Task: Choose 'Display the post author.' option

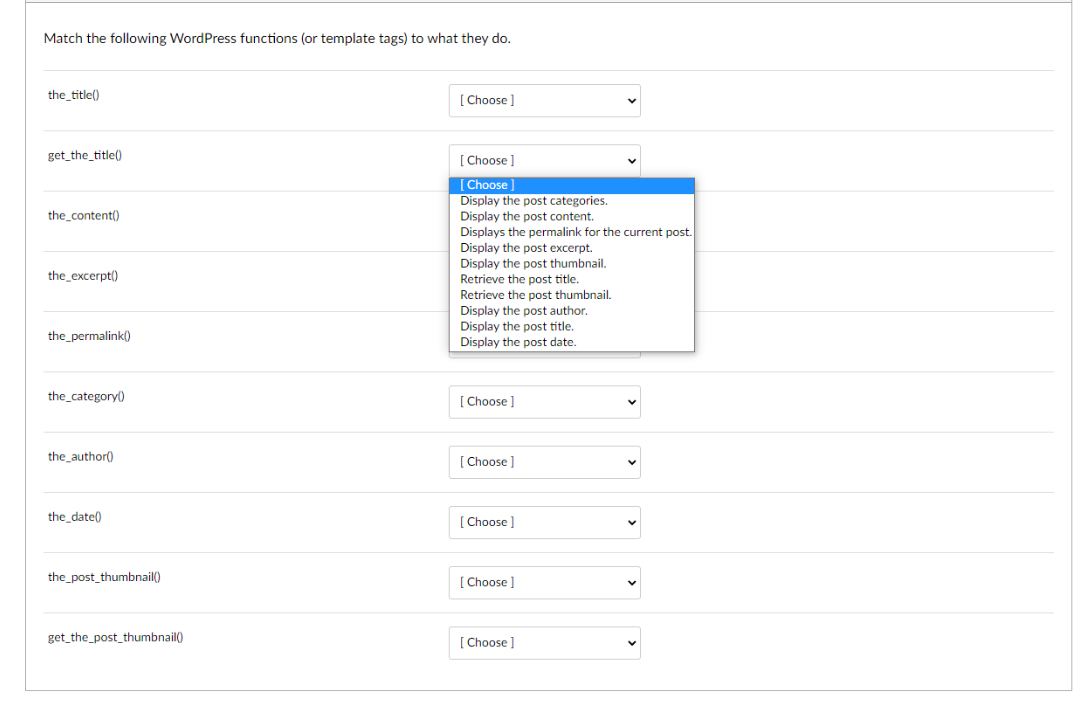Action: pos(571,311)
